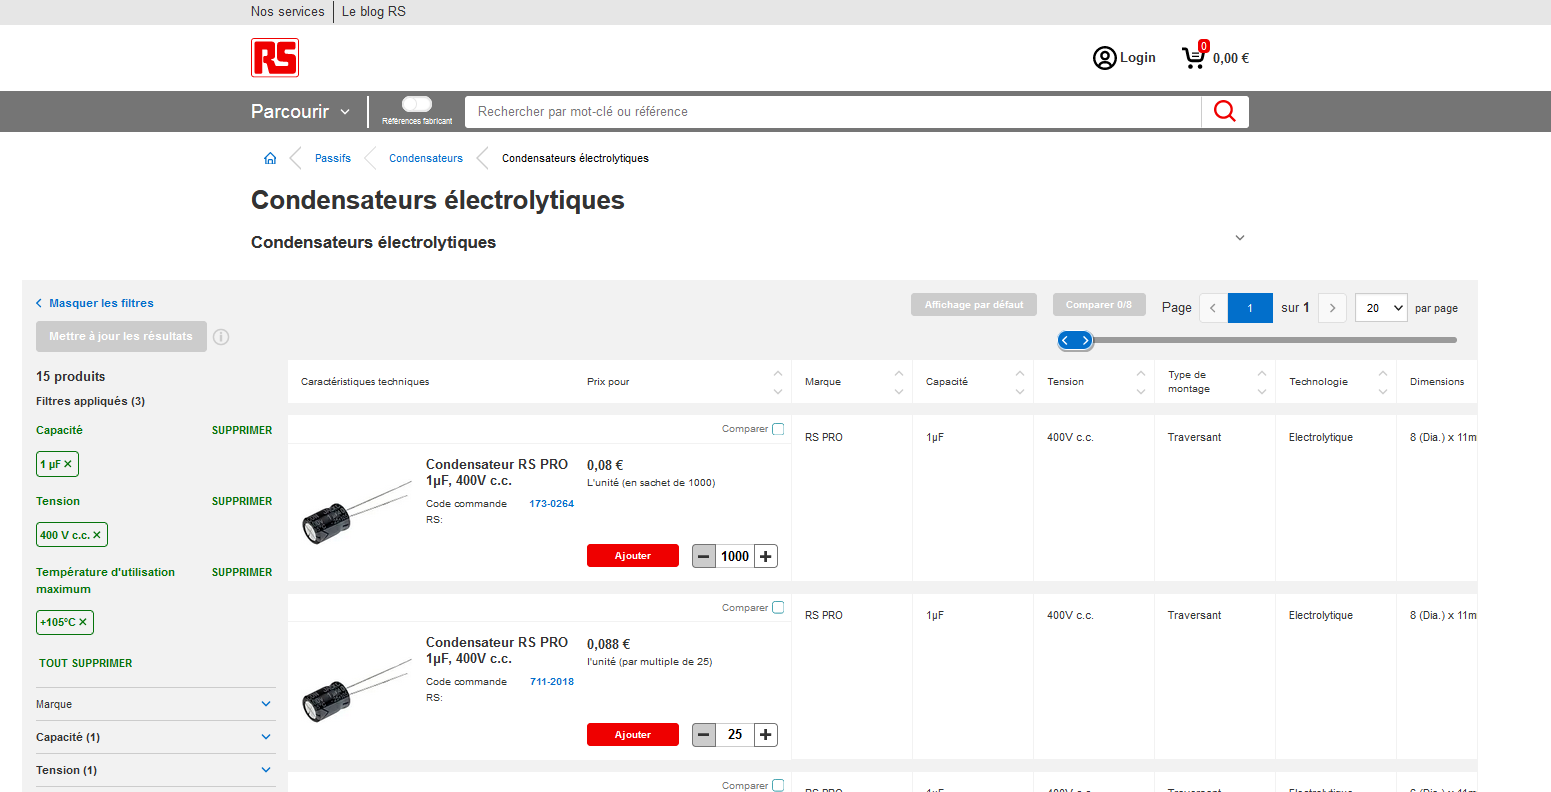Sort Capacité column descending
The image size is (1551, 792).
click(x=1020, y=391)
